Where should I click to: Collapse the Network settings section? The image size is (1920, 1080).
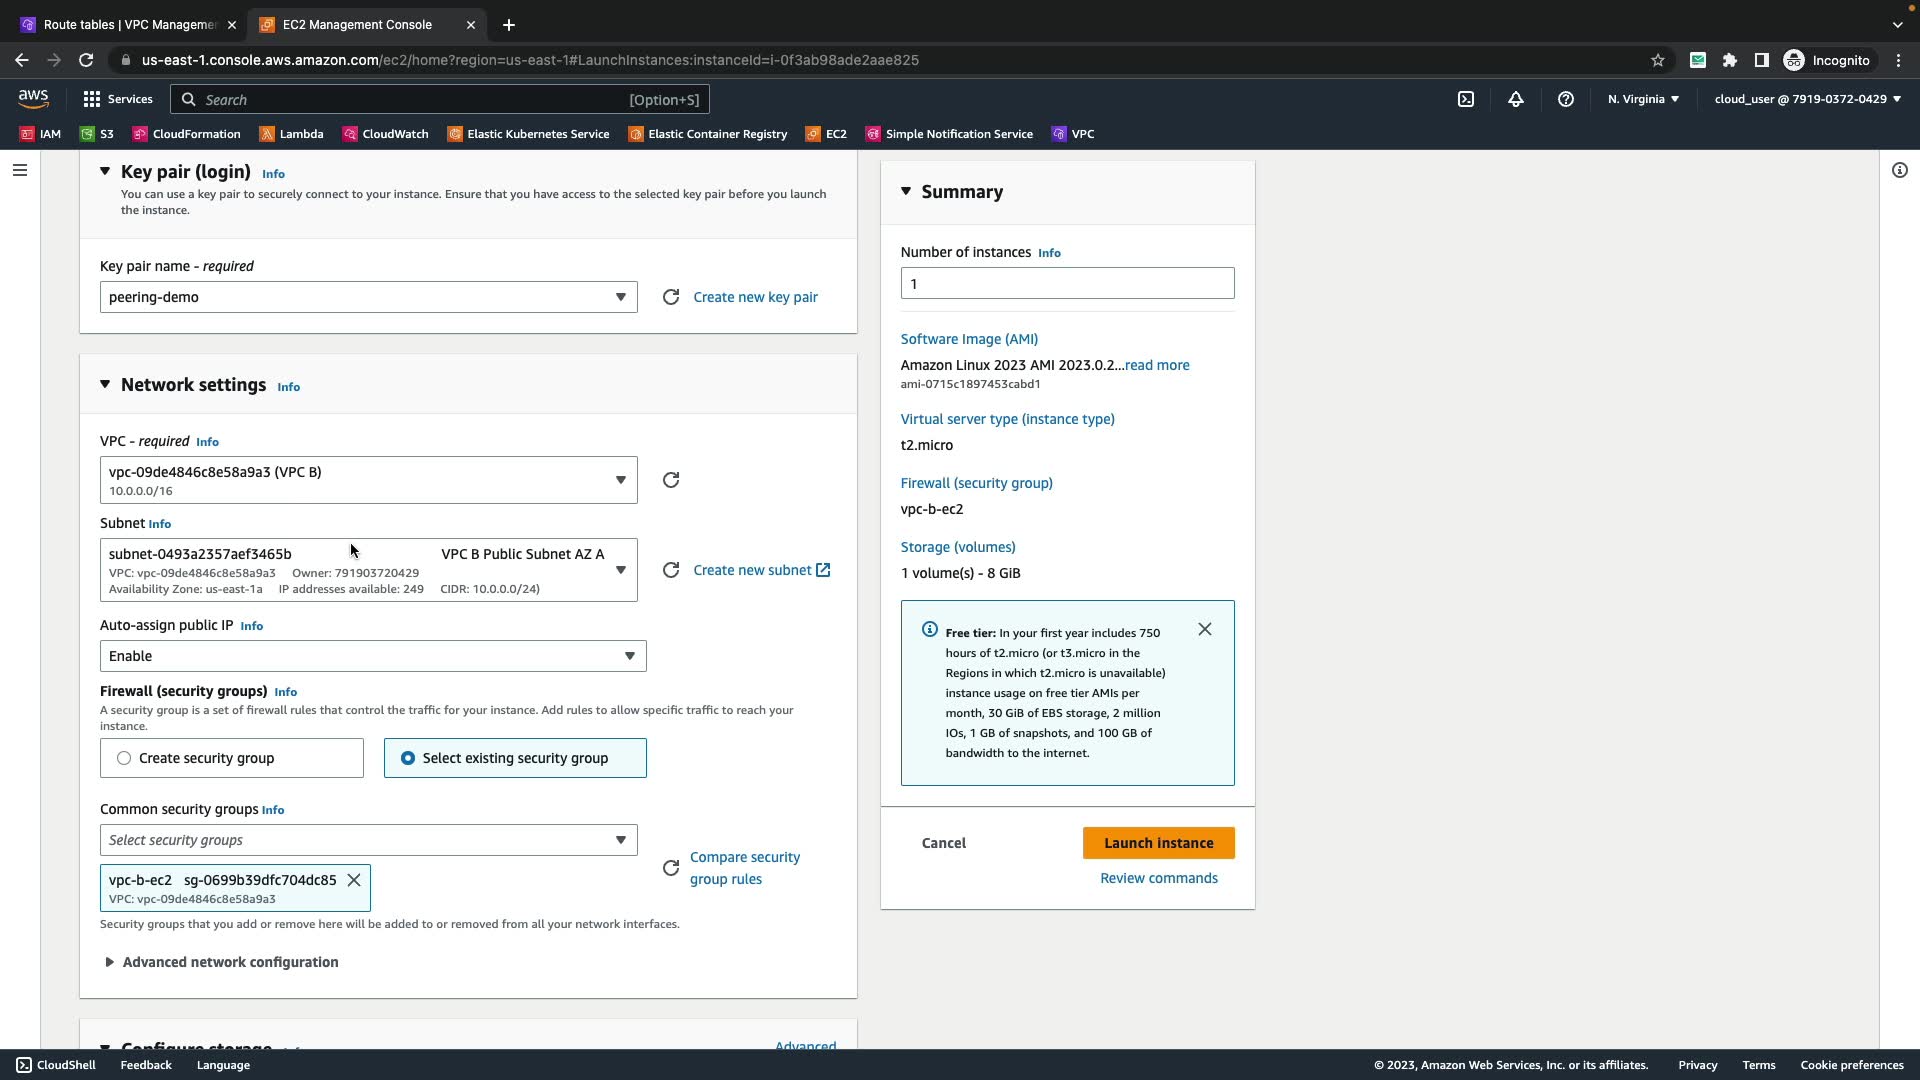click(x=105, y=384)
